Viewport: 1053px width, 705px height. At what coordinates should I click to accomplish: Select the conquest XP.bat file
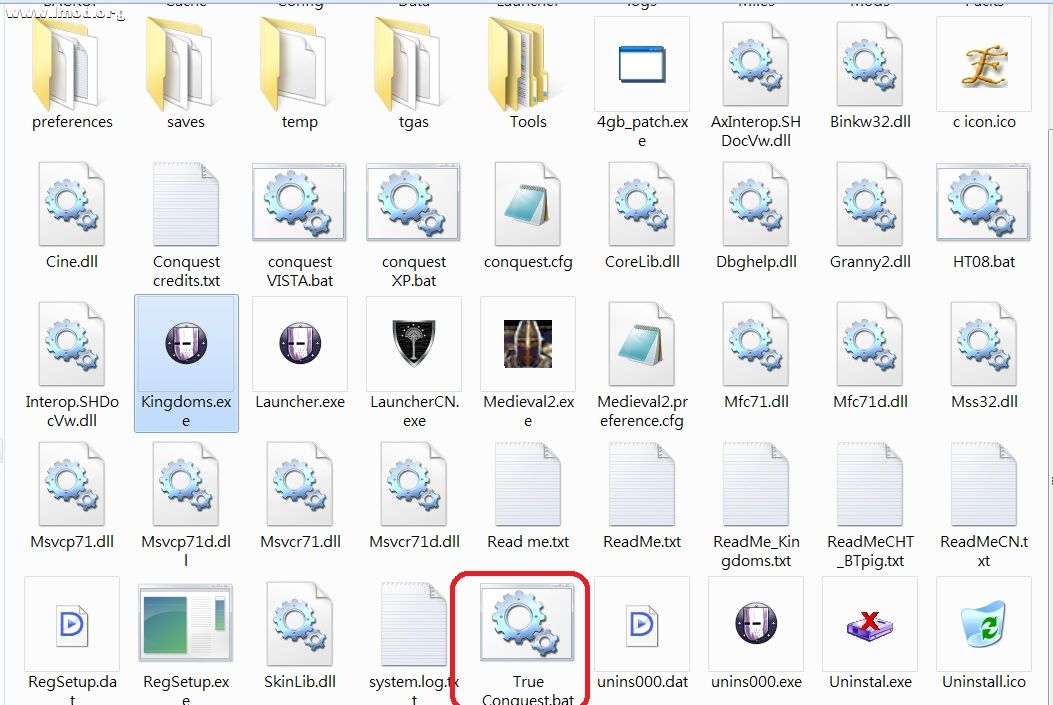414,205
